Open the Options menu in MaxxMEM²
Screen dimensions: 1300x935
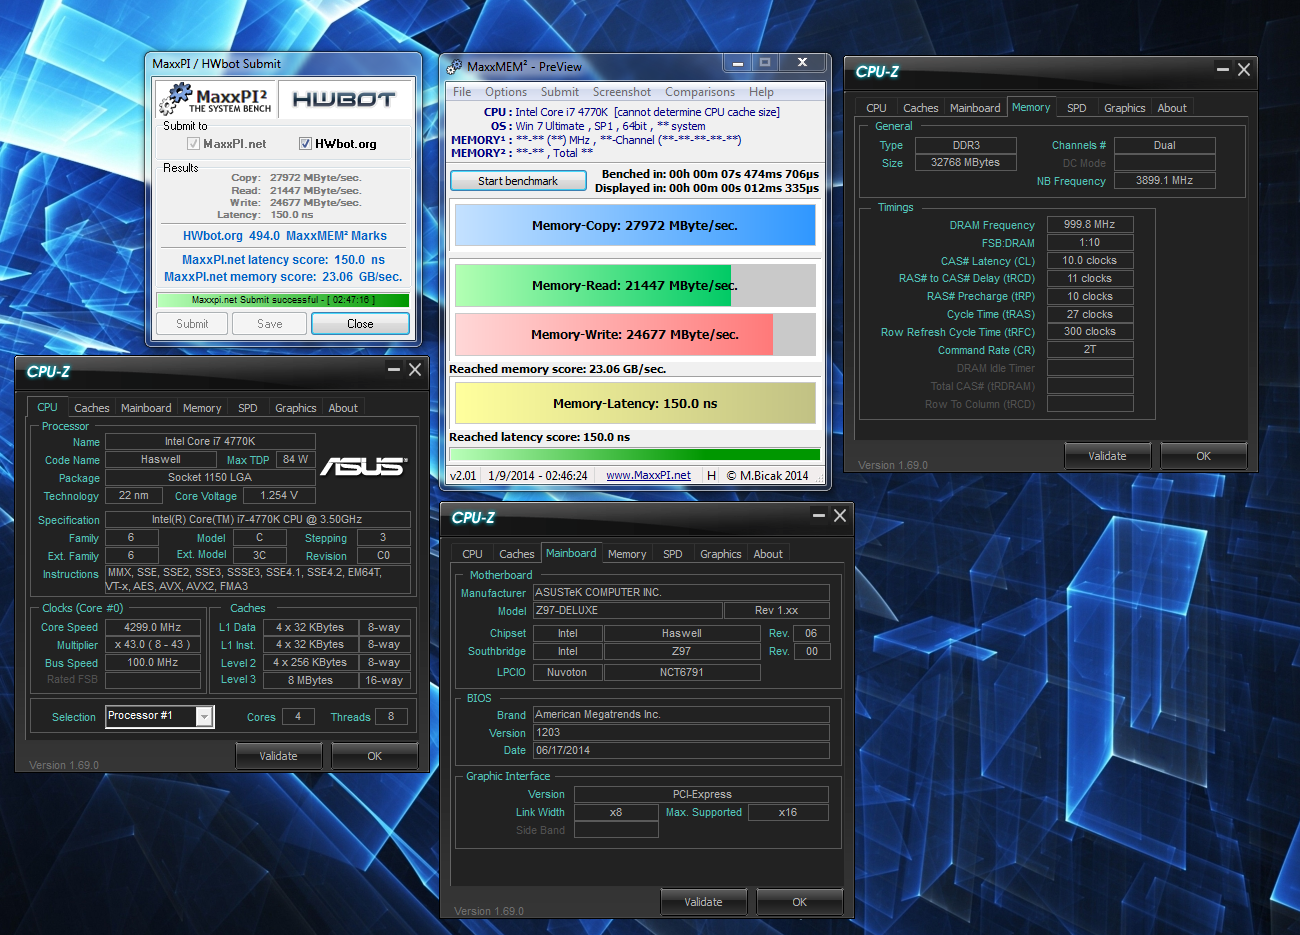pos(506,92)
